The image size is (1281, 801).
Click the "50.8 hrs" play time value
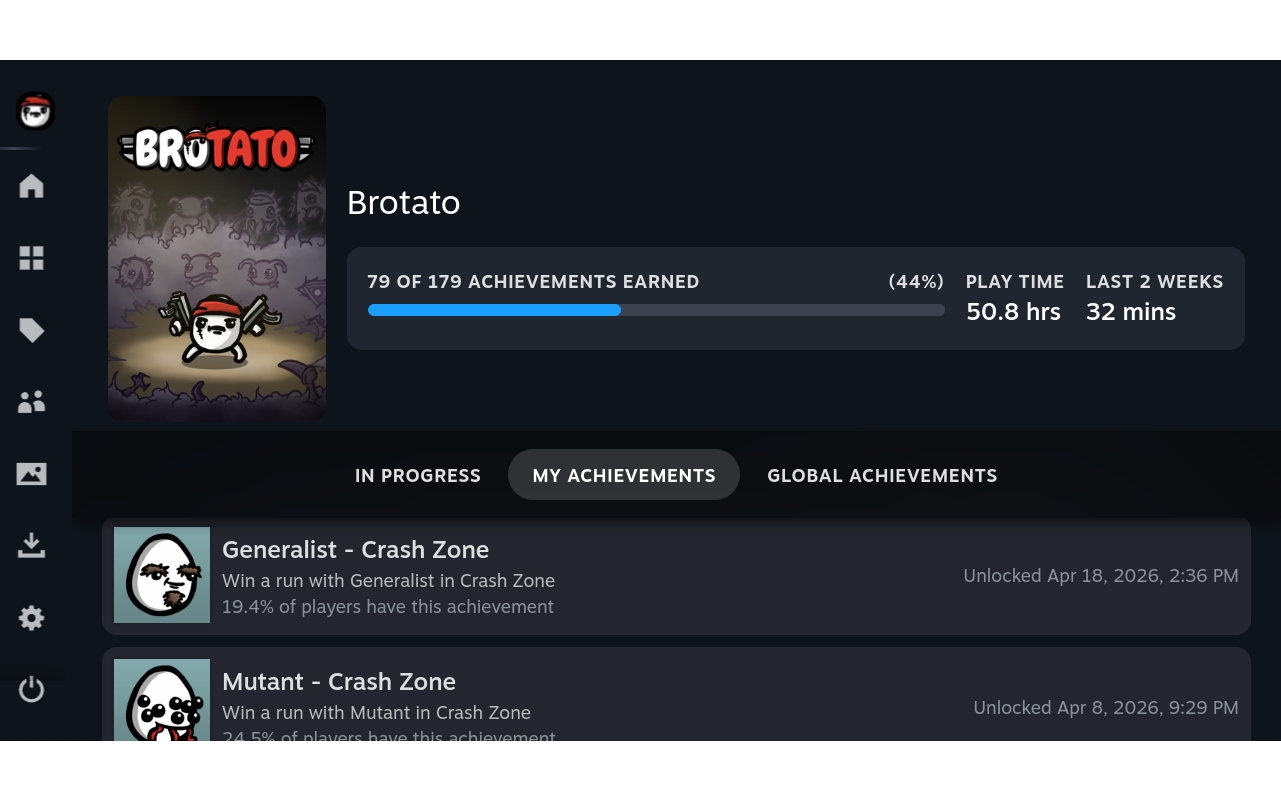coord(1013,312)
